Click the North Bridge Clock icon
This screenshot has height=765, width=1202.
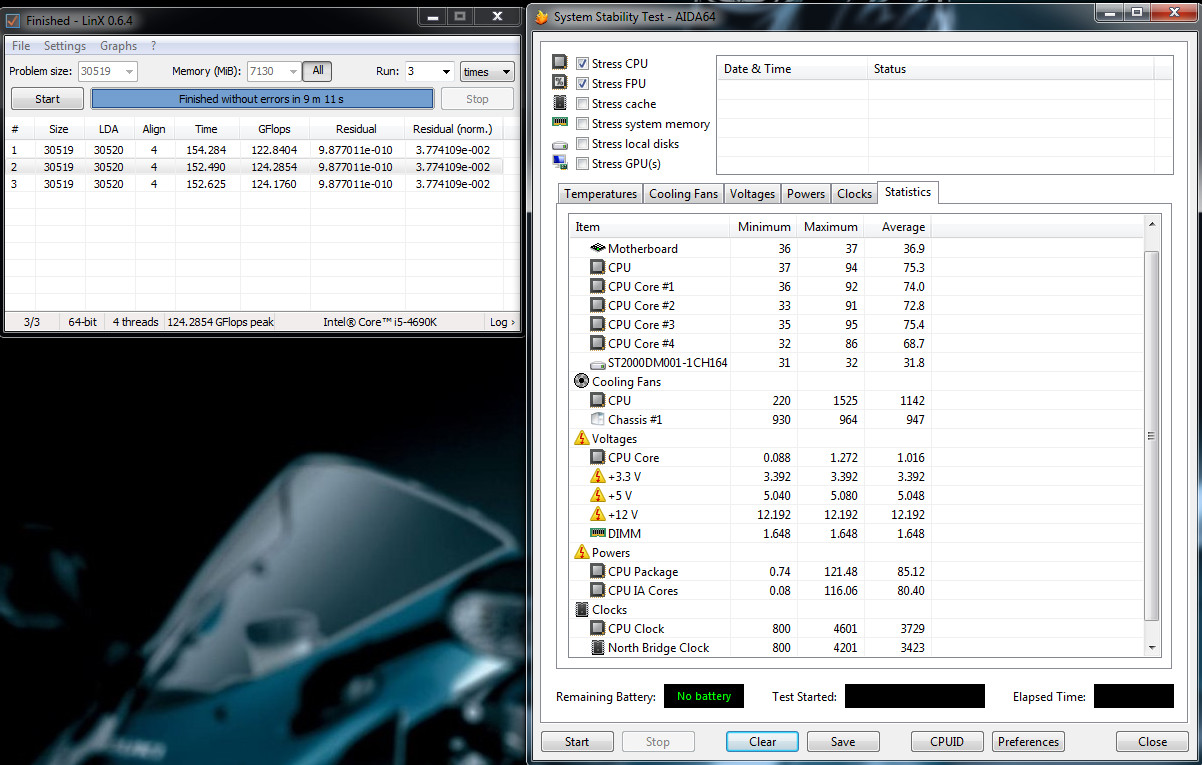pos(598,647)
